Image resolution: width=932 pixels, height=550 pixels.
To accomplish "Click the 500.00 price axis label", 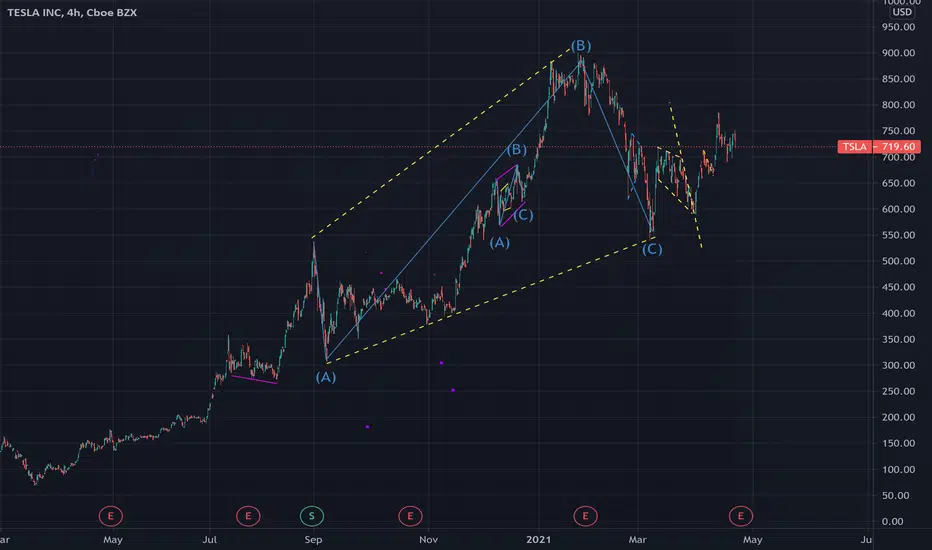I will pyautogui.click(x=898, y=261).
